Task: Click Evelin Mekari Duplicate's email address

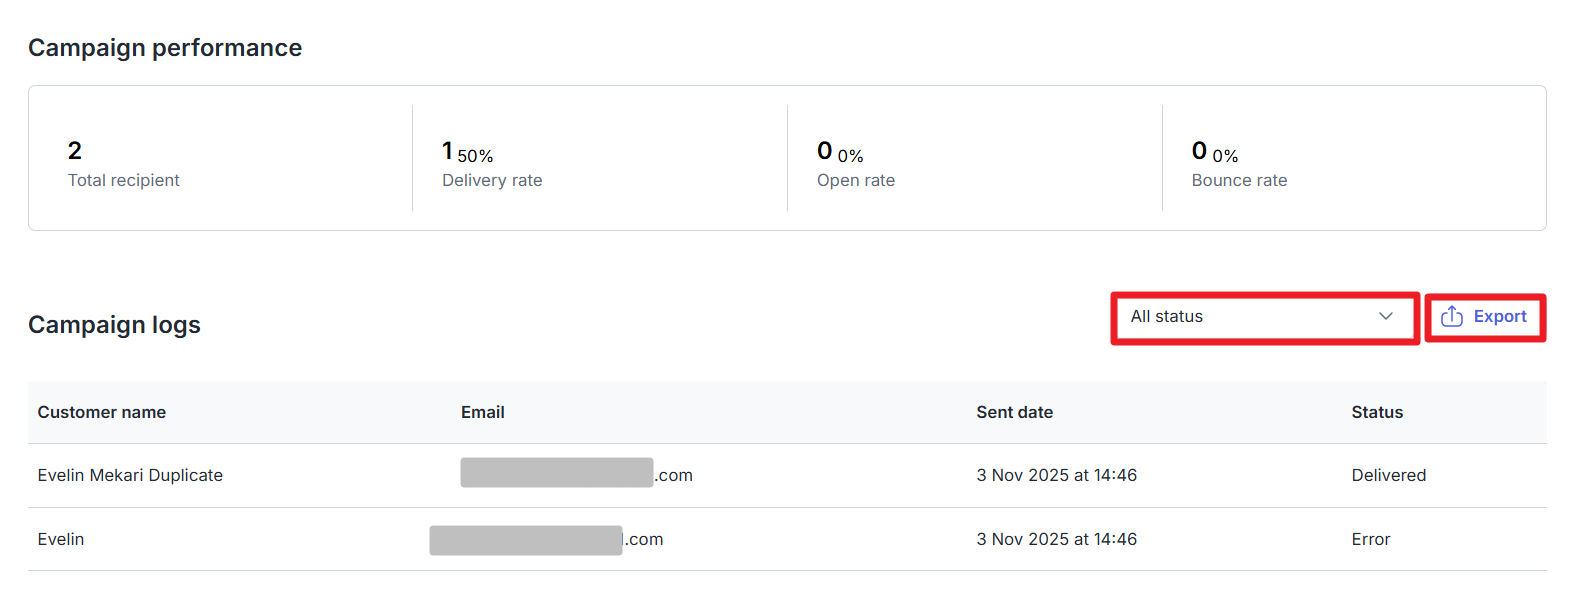Action: (576, 474)
